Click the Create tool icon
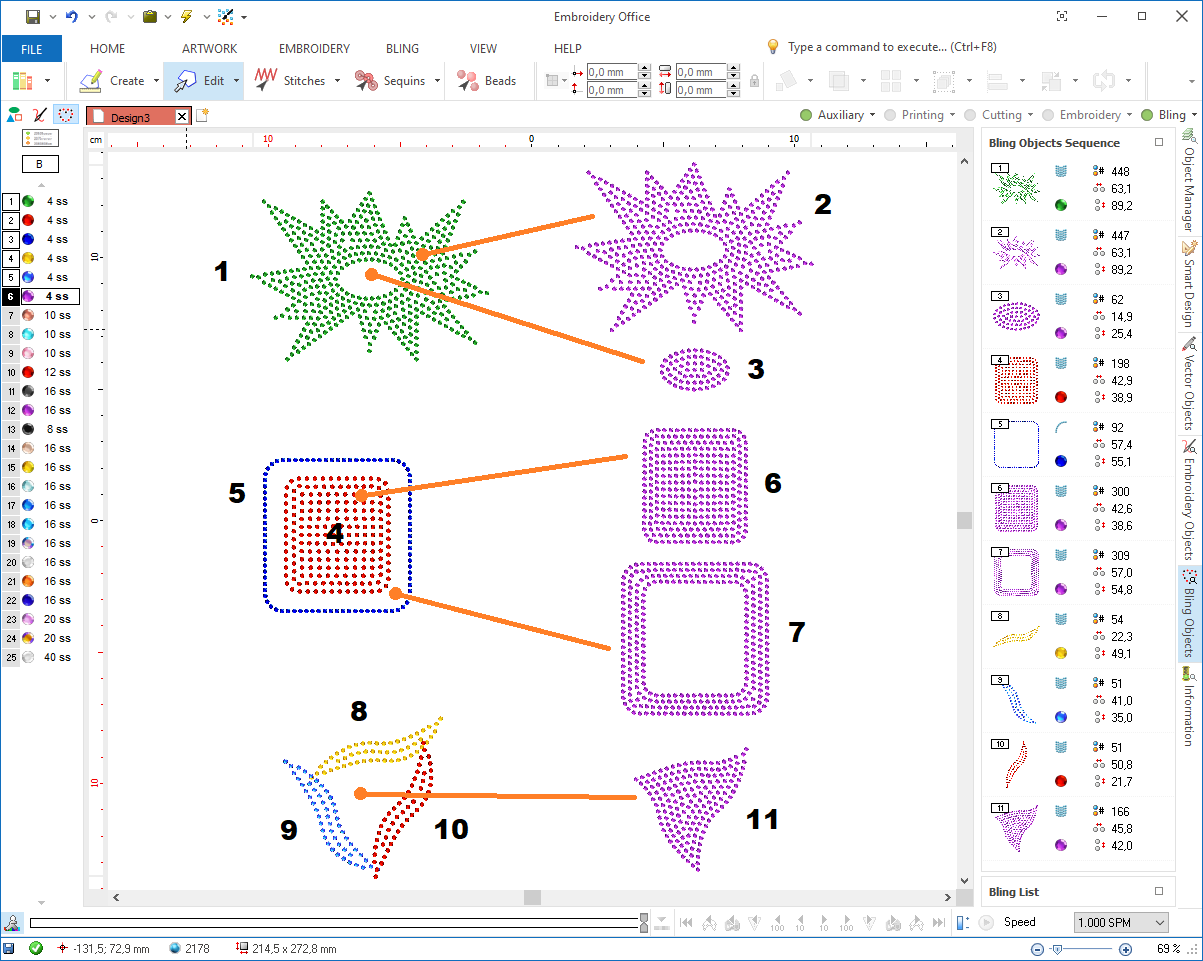 (91, 80)
